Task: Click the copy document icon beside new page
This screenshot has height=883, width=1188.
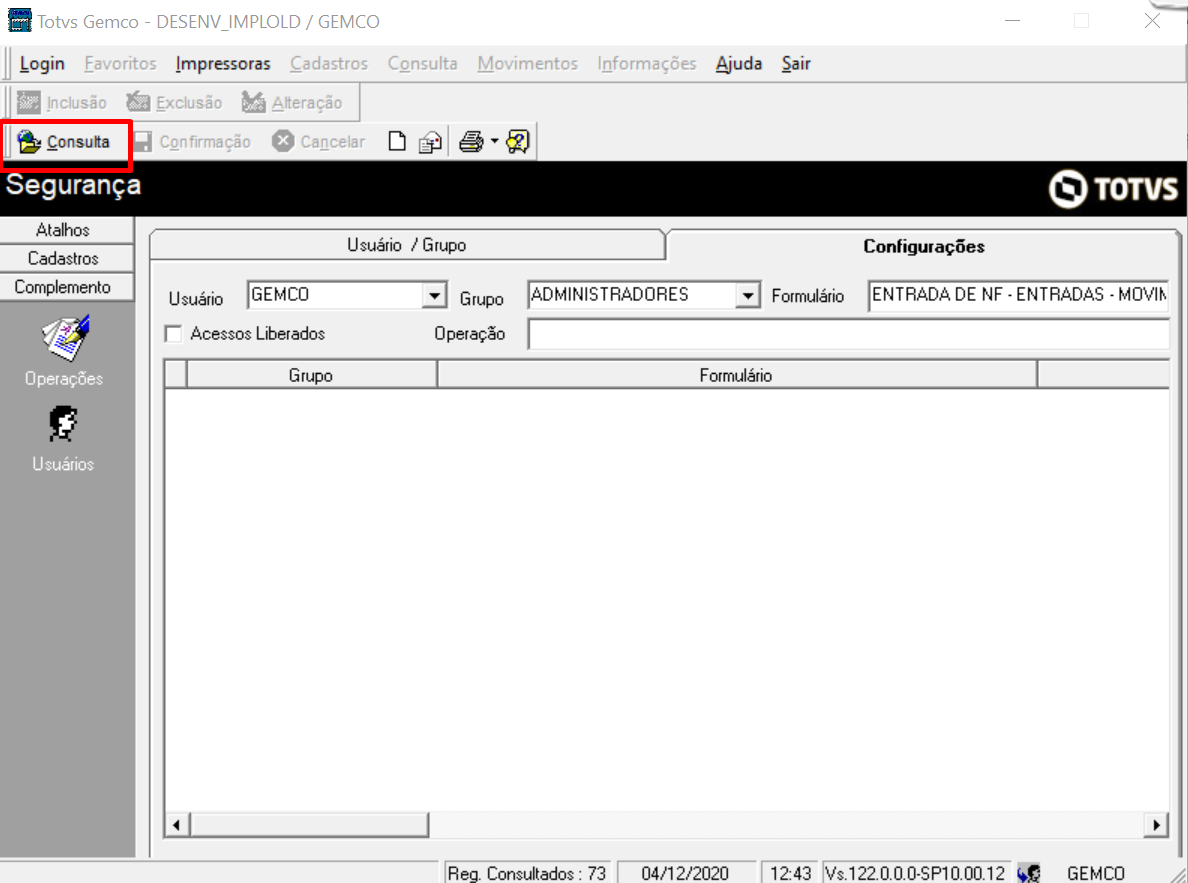Action: click(x=430, y=142)
